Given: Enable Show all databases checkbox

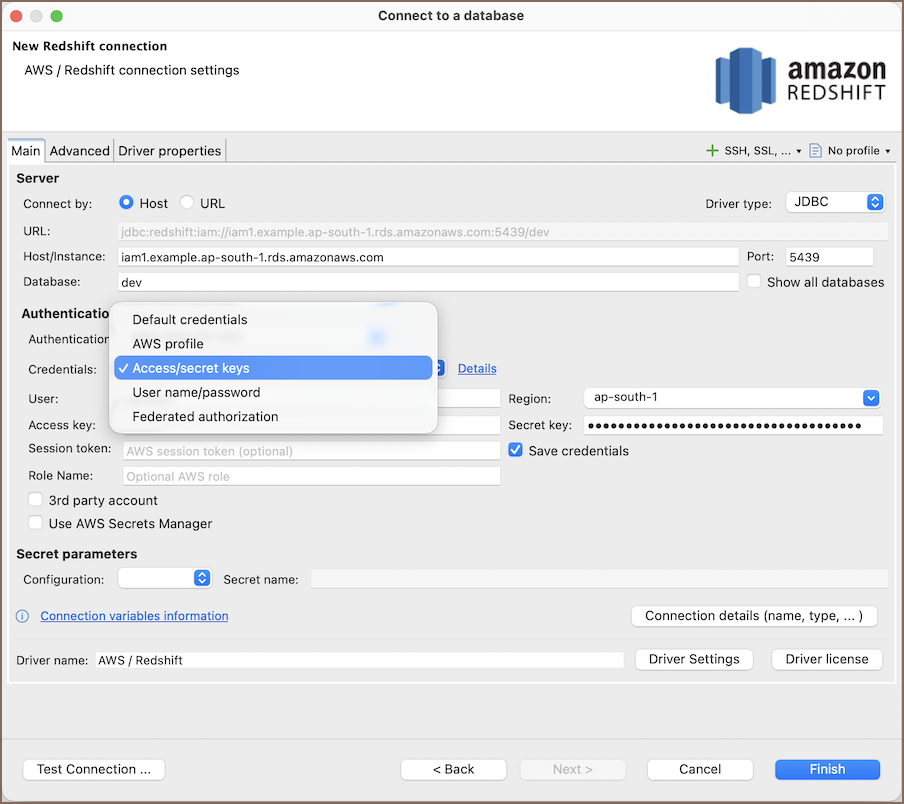Looking at the screenshot, I should pyautogui.click(x=754, y=282).
